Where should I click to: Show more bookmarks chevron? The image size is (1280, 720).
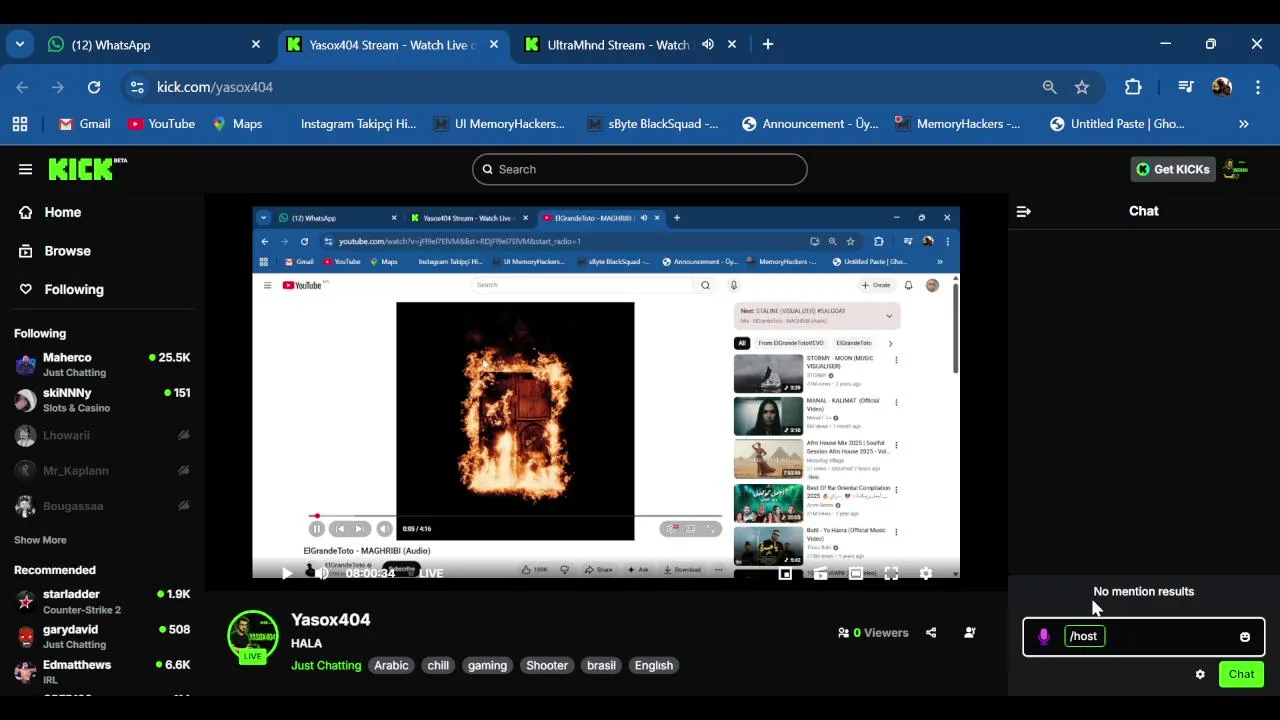click(x=1244, y=124)
